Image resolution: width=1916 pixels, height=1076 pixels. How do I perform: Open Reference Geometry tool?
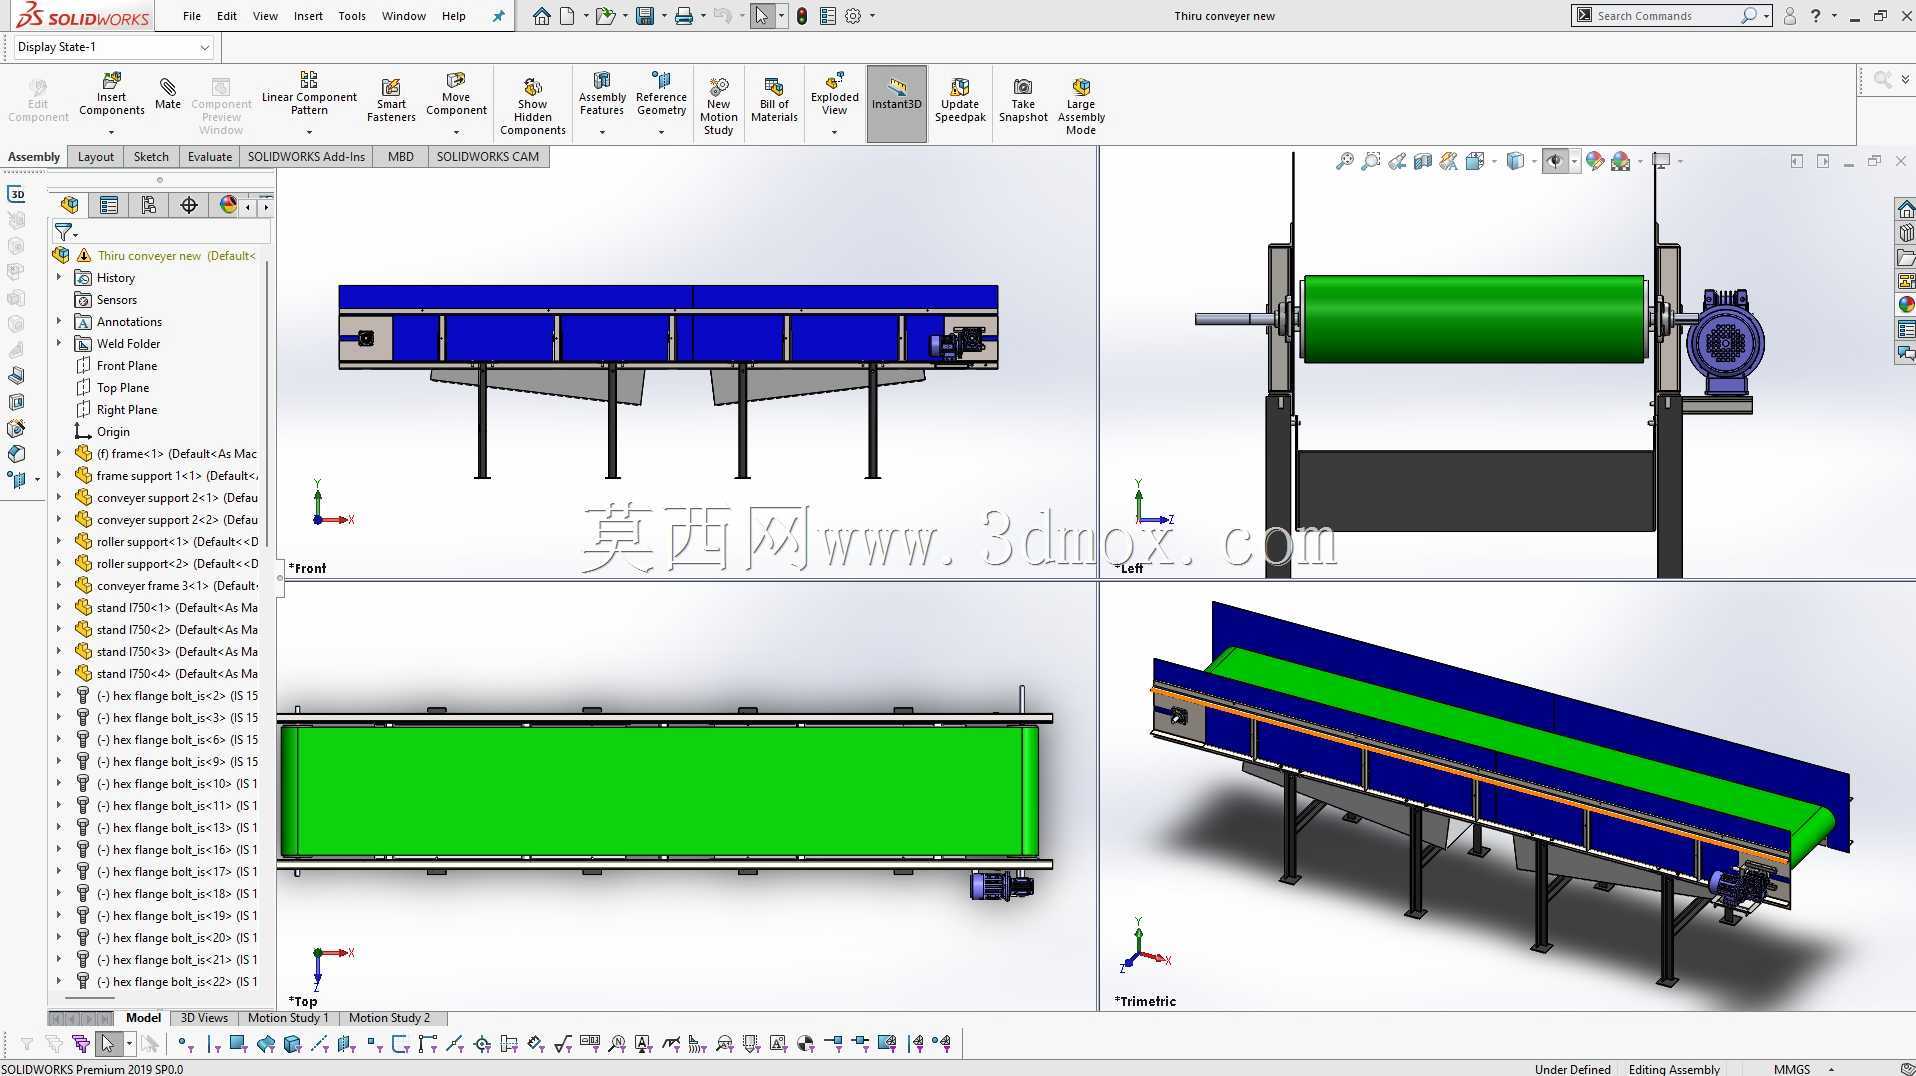pyautogui.click(x=661, y=94)
